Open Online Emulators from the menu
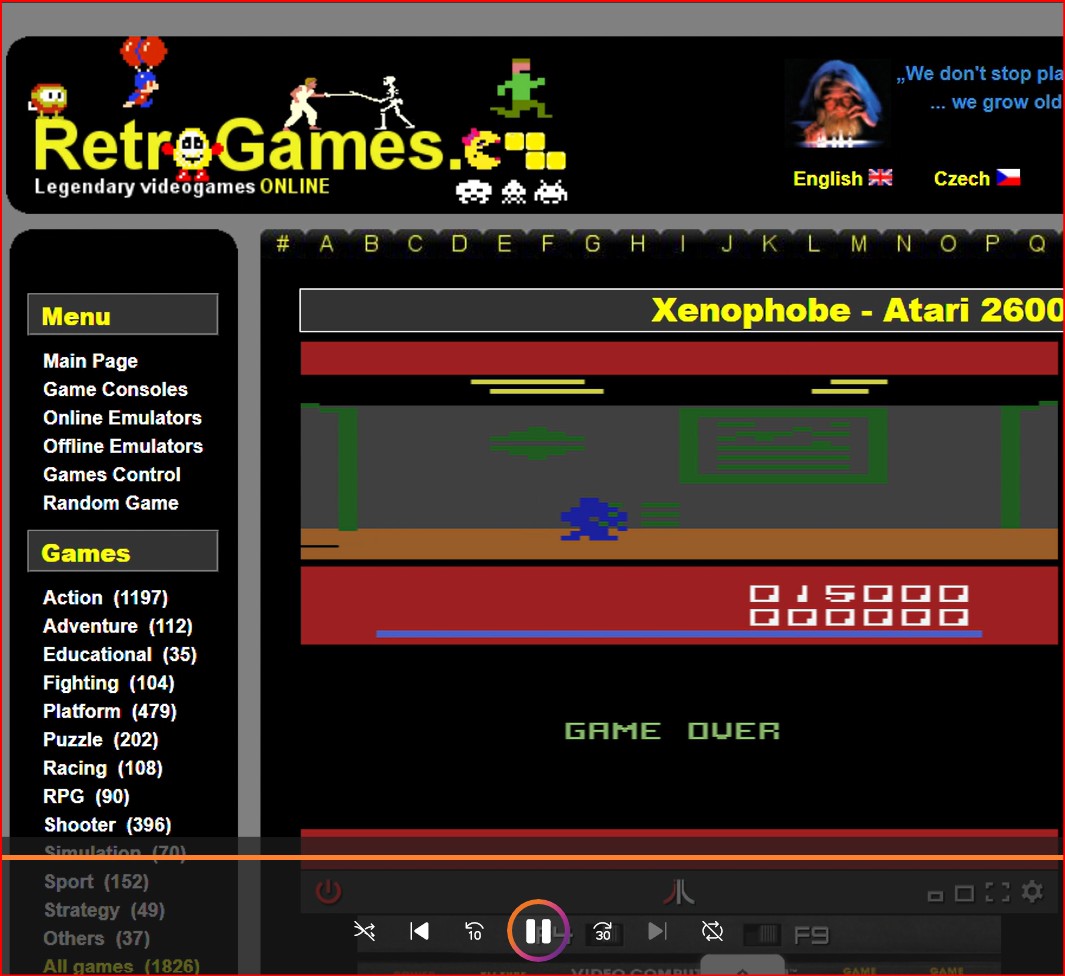 point(122,418)
